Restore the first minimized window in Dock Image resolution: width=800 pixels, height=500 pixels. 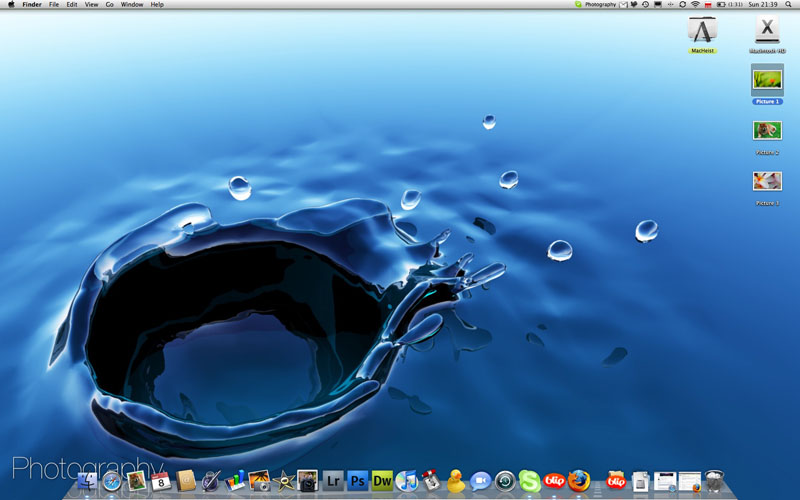pyautogui.click(x=665, y=481)
